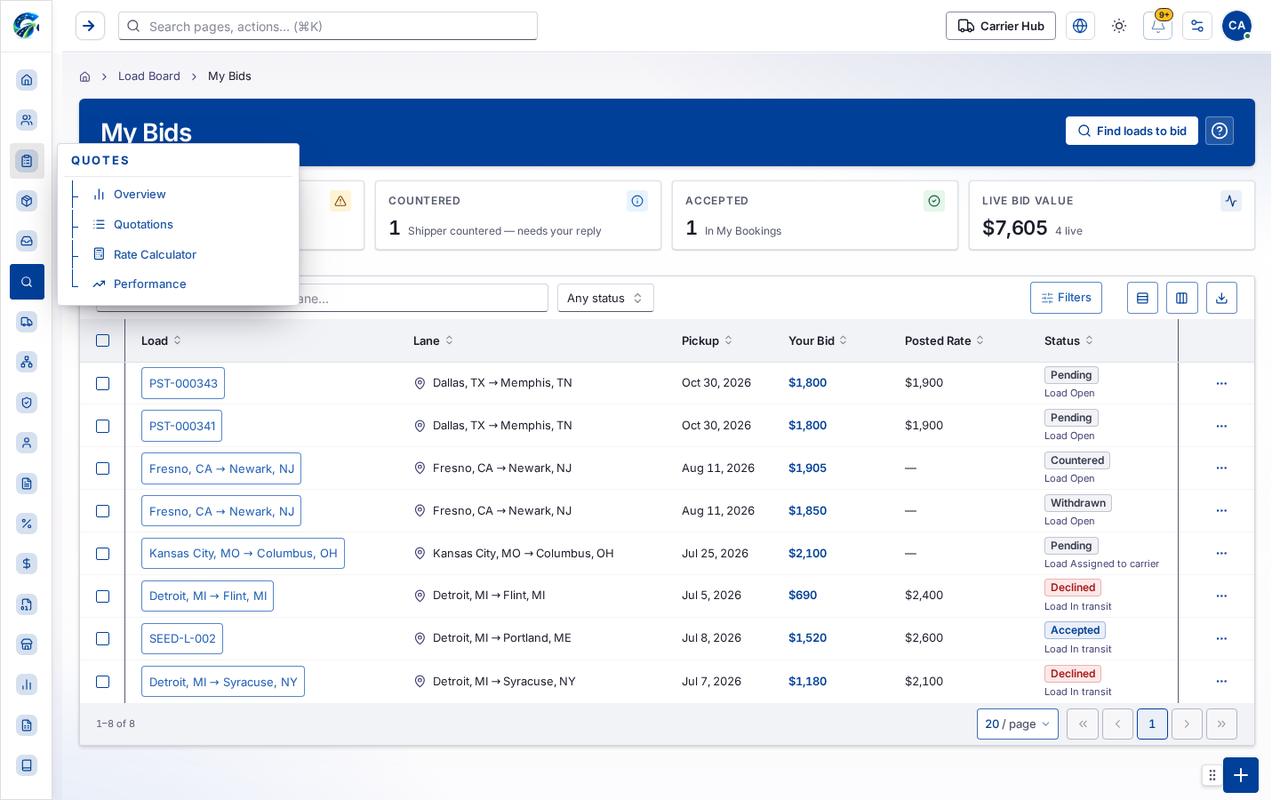Select the Detroit to Flint row checkbox
1280x800 pixels.
102,596
